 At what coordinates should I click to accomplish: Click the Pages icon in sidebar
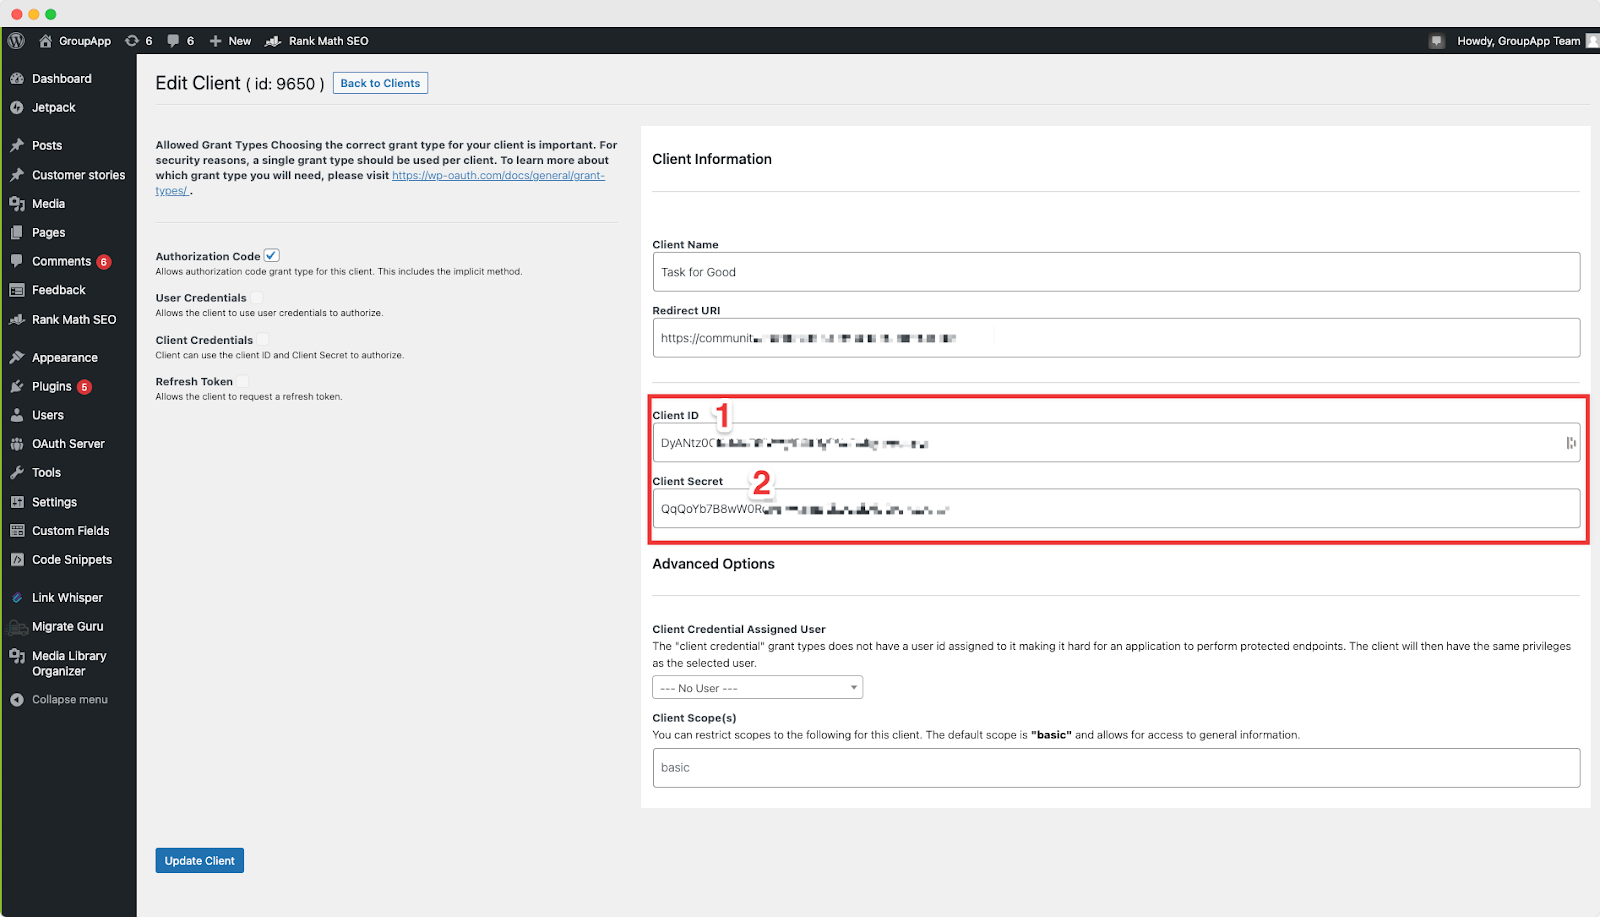(17, 233)
